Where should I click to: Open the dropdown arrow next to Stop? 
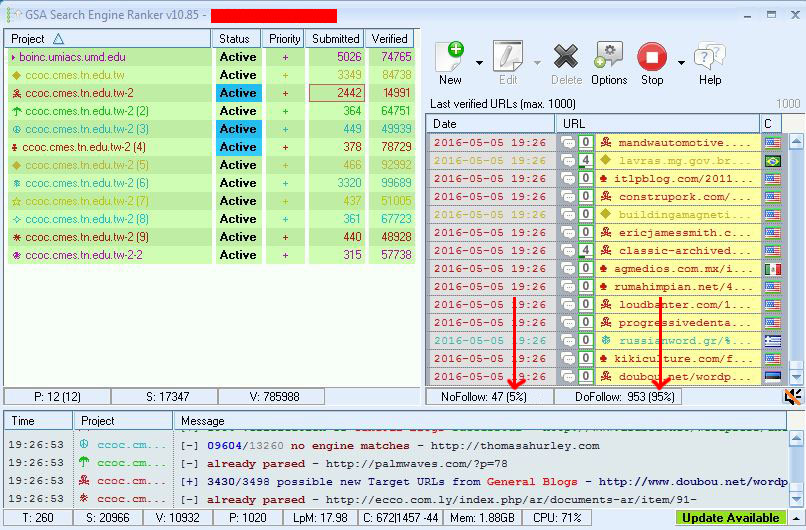pyautogui.click(x=681, y=63)
